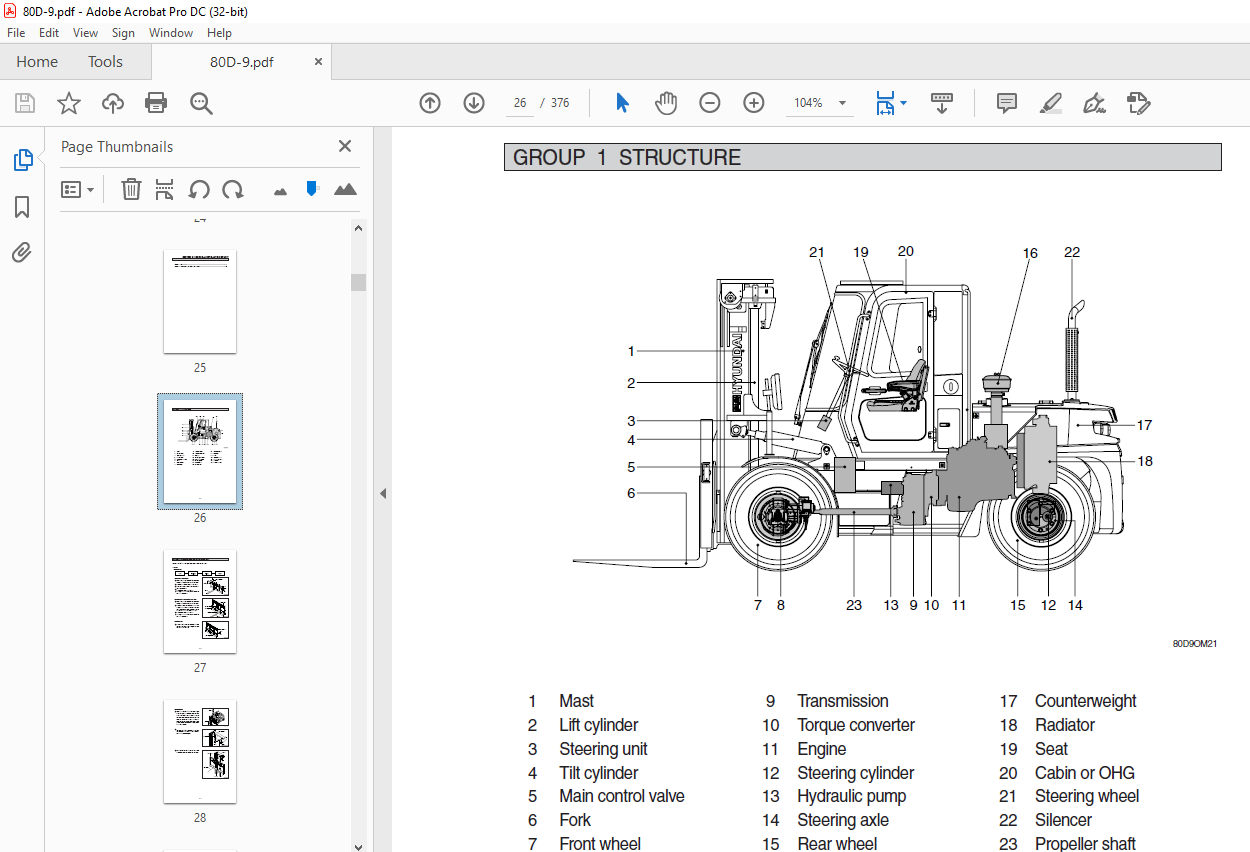Click the thumbnails scrollbar thumb
This screenshot has height=852, width=1250.
[358, 282]
